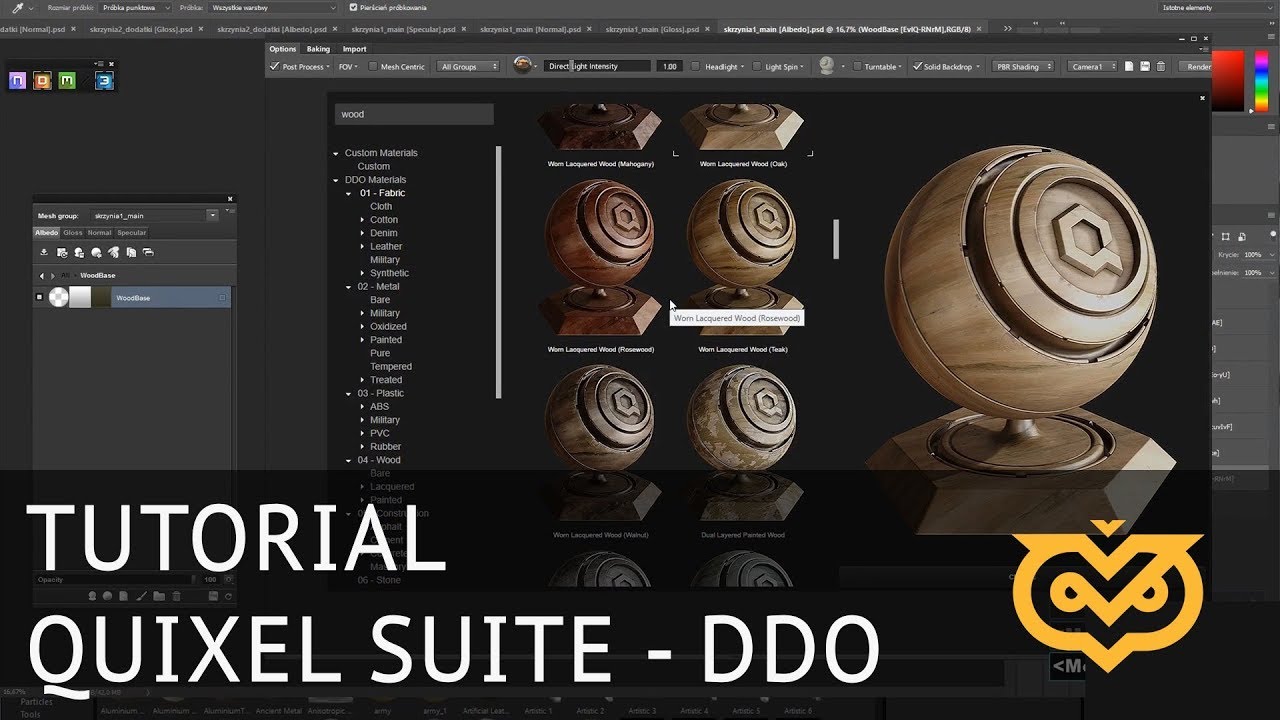The width and height of the screenshot is (1280, 720).
Task: Click the reimport/refresh project icon in DDO panel
Action: (62, 253)
